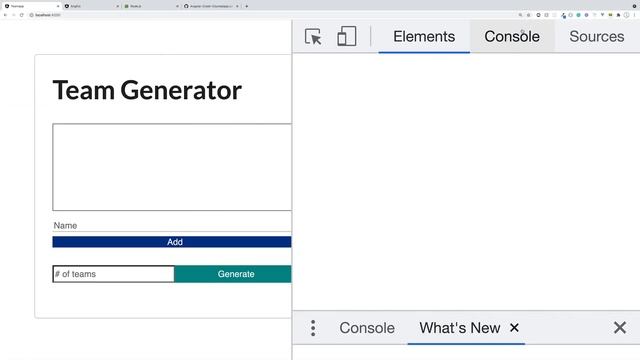Open the Sources tab in DevTools
The image size is (640, 360).
[596, 36]
